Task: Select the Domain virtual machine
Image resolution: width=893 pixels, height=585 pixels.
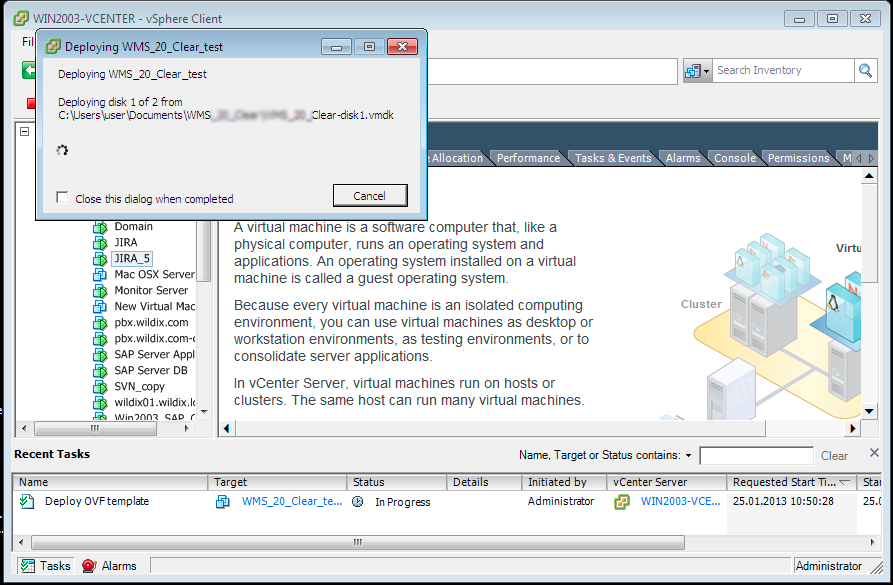Action: point(133,226)
